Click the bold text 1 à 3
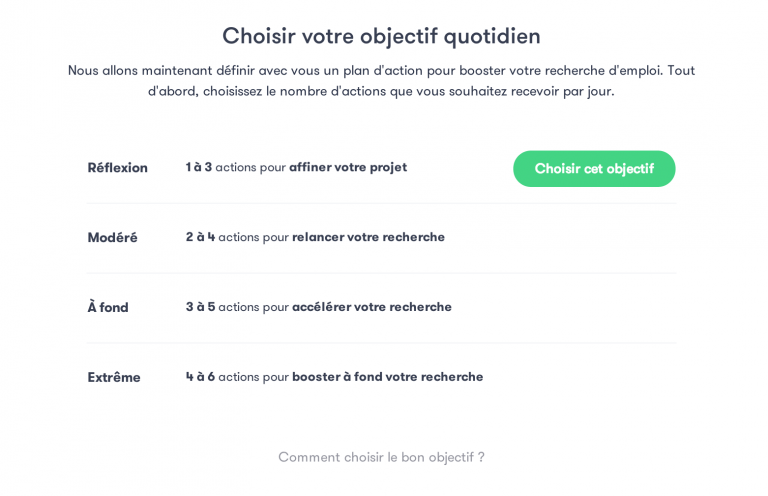Viewport: 768px width, 496px height. 199,167
